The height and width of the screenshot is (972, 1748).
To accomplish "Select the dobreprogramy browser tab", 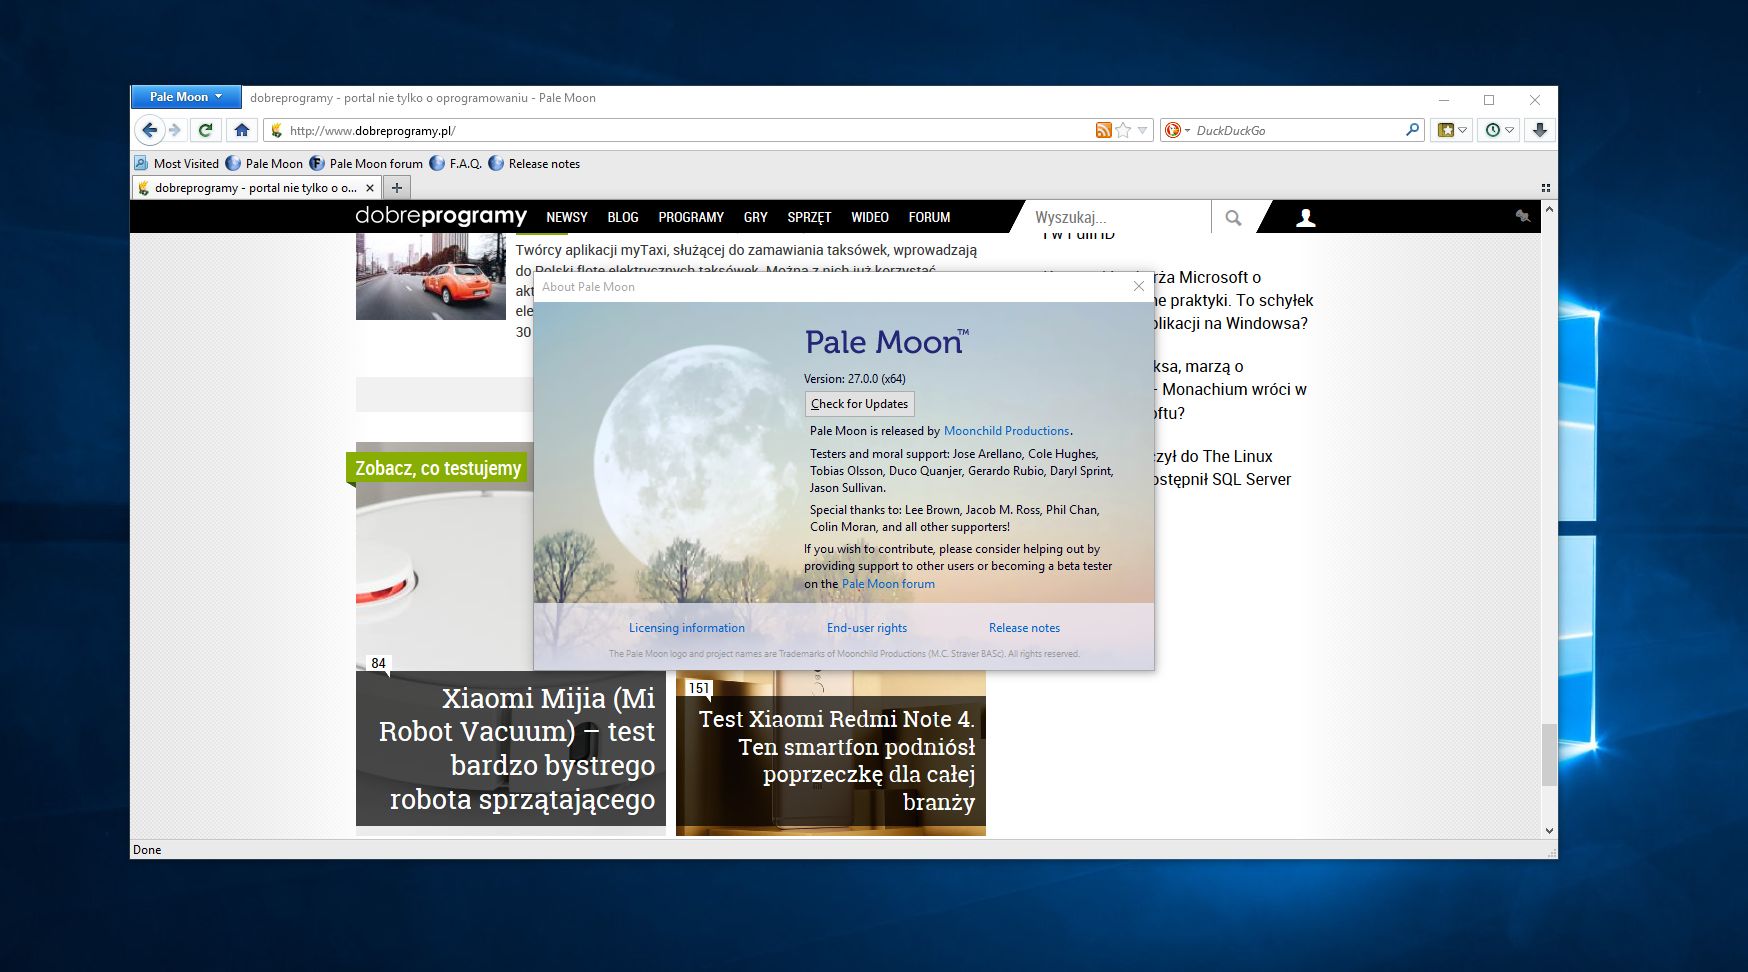I will click(x=256, y=187).
